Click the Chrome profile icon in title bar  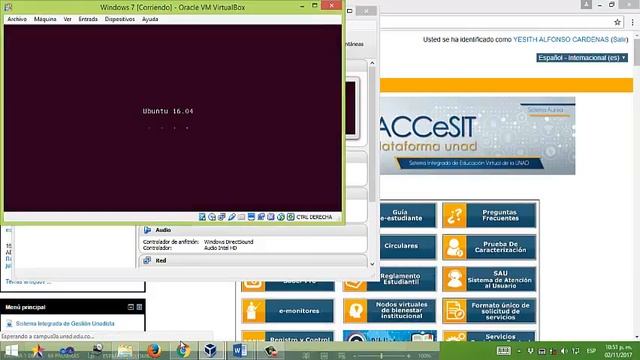[586, 4]
